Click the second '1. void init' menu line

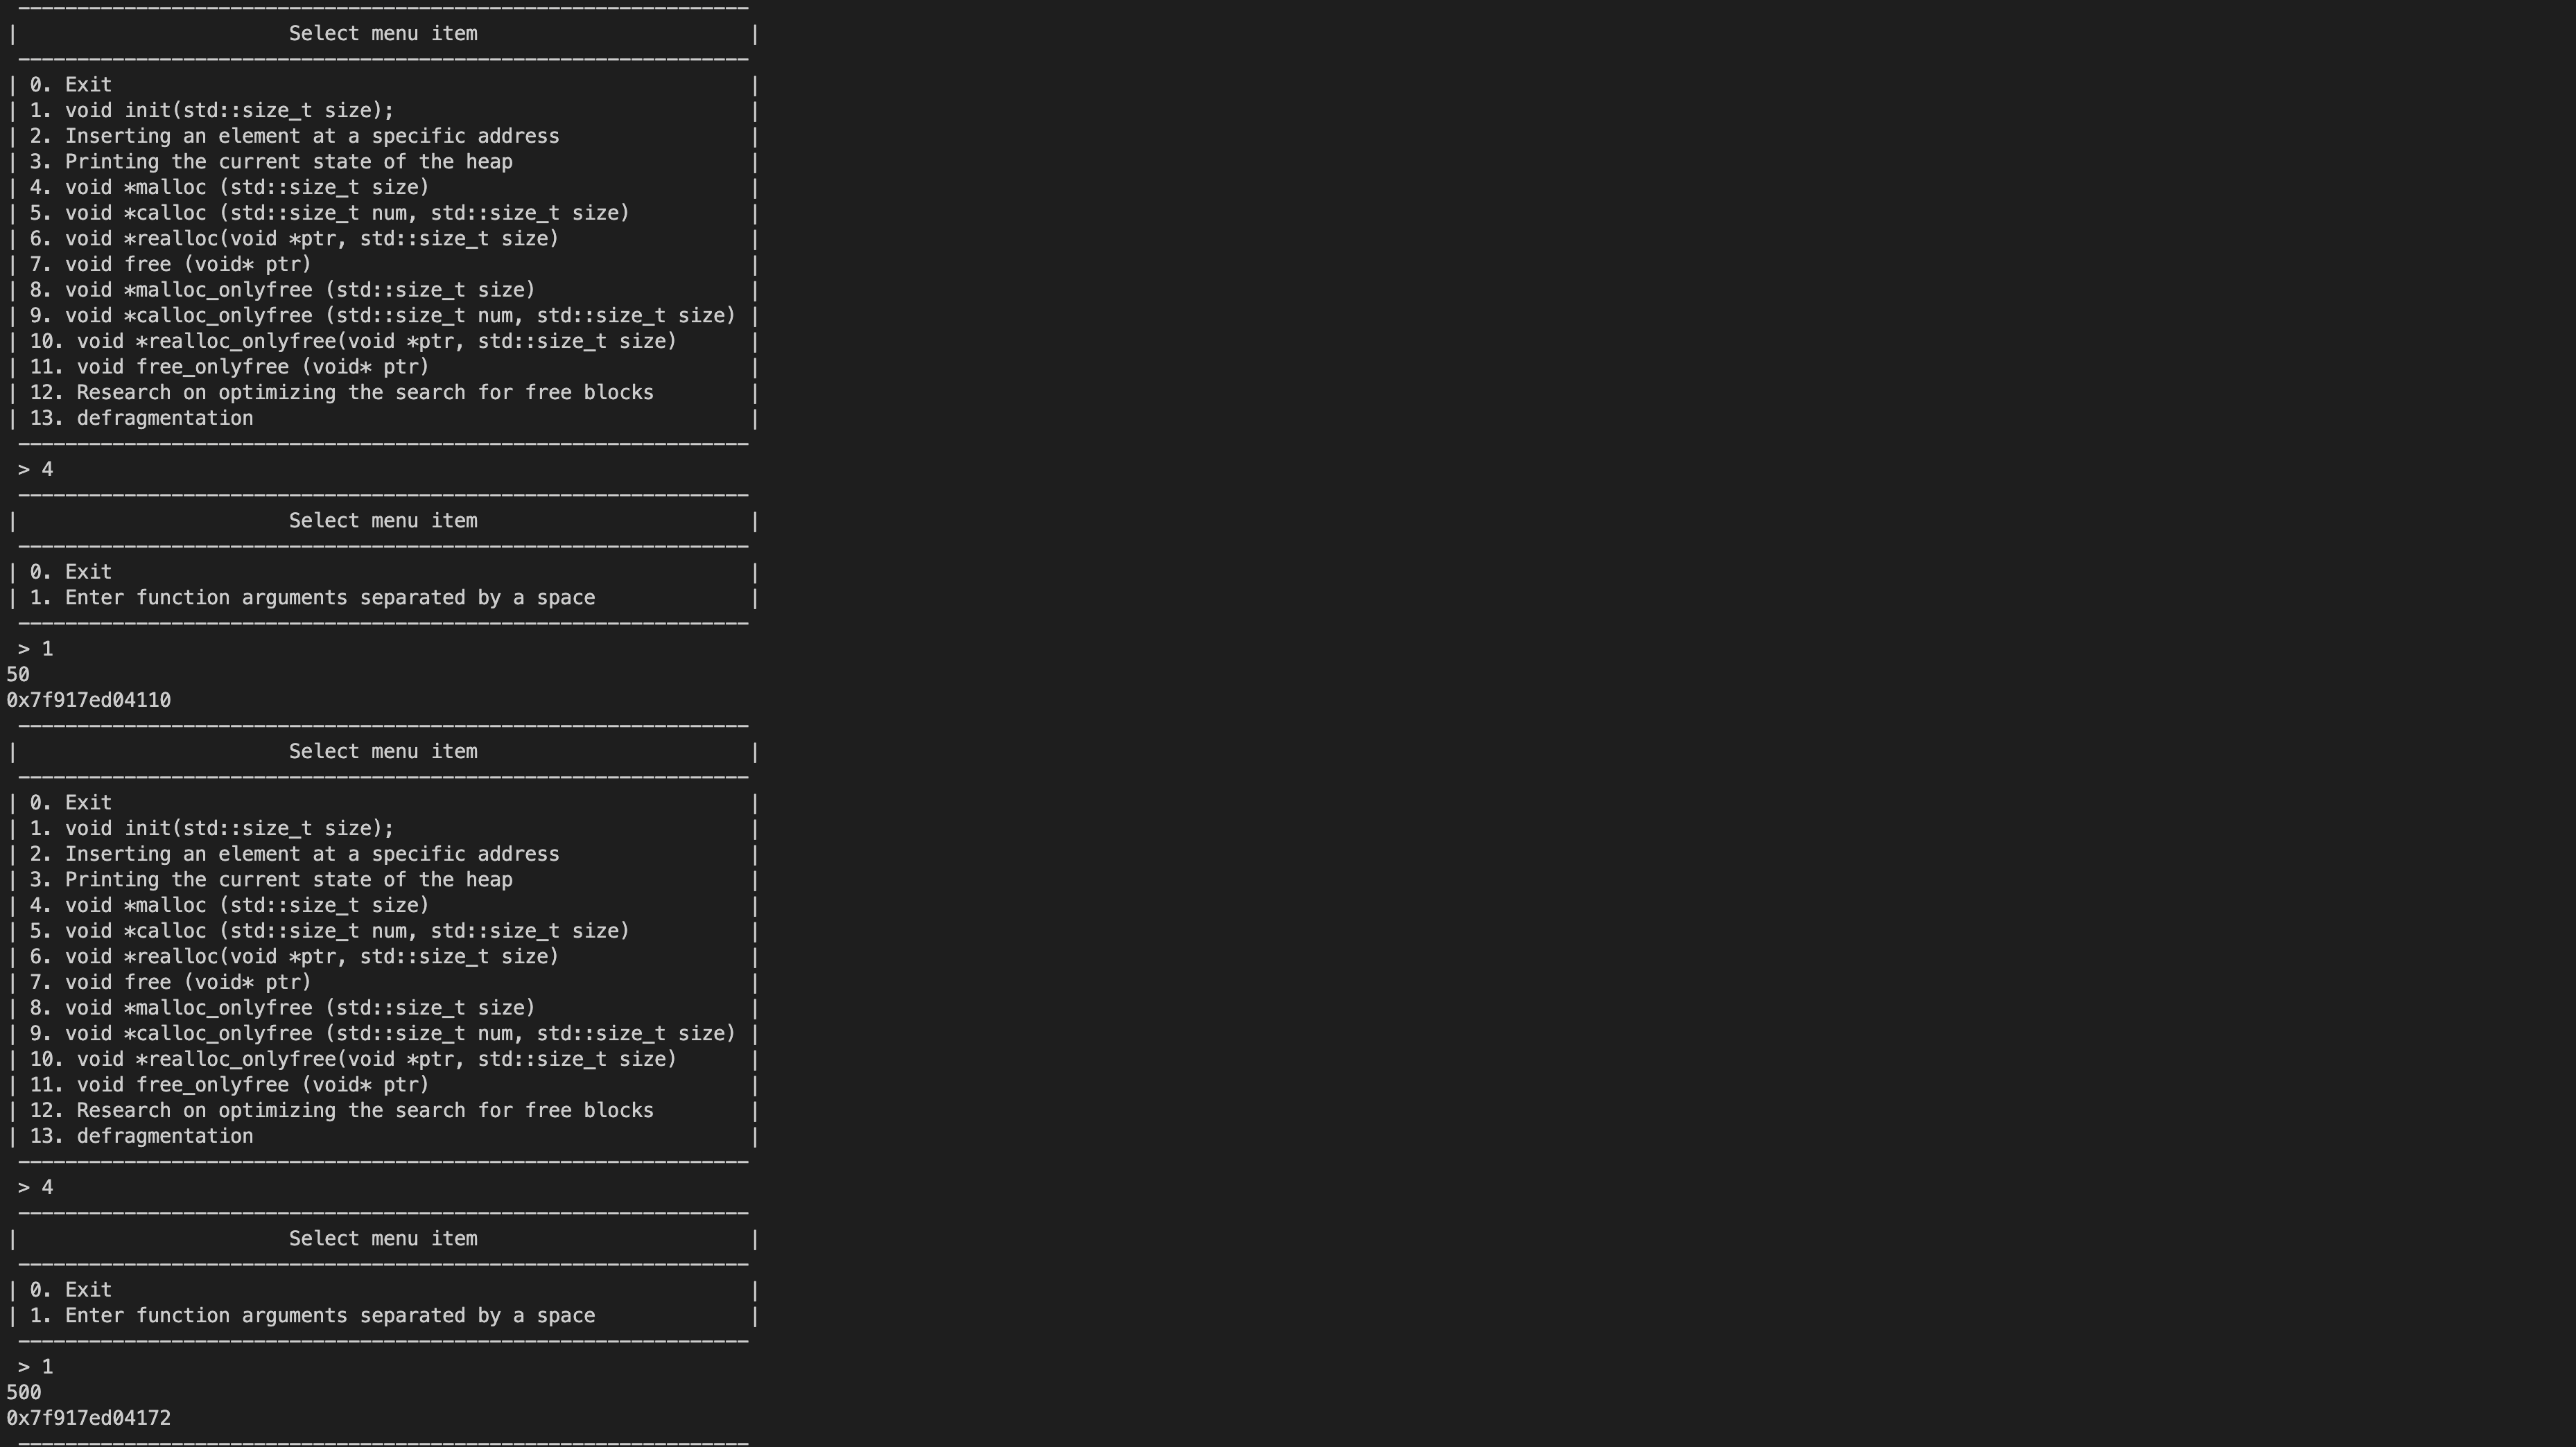pyautogui.click(x=212, y=829)
